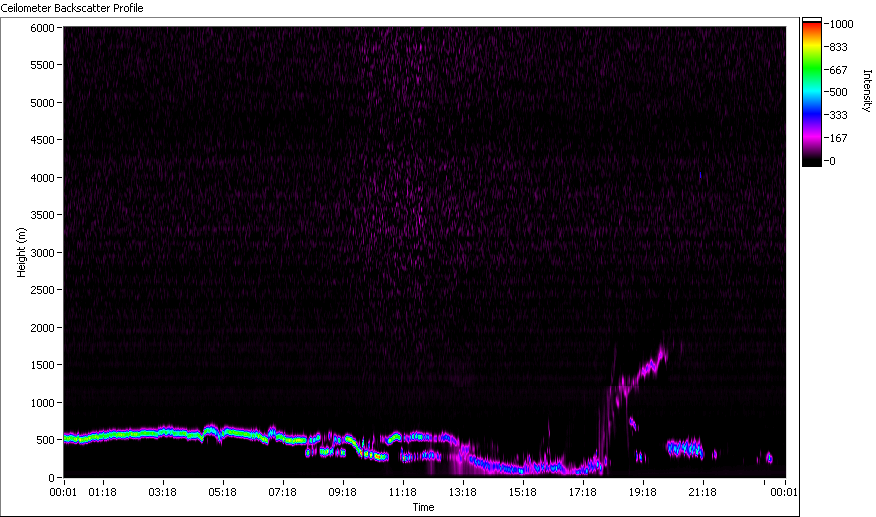This screenshot has width=876, height=517.
Task: Select the 3000 height tick label
Action: coord(42,253)
